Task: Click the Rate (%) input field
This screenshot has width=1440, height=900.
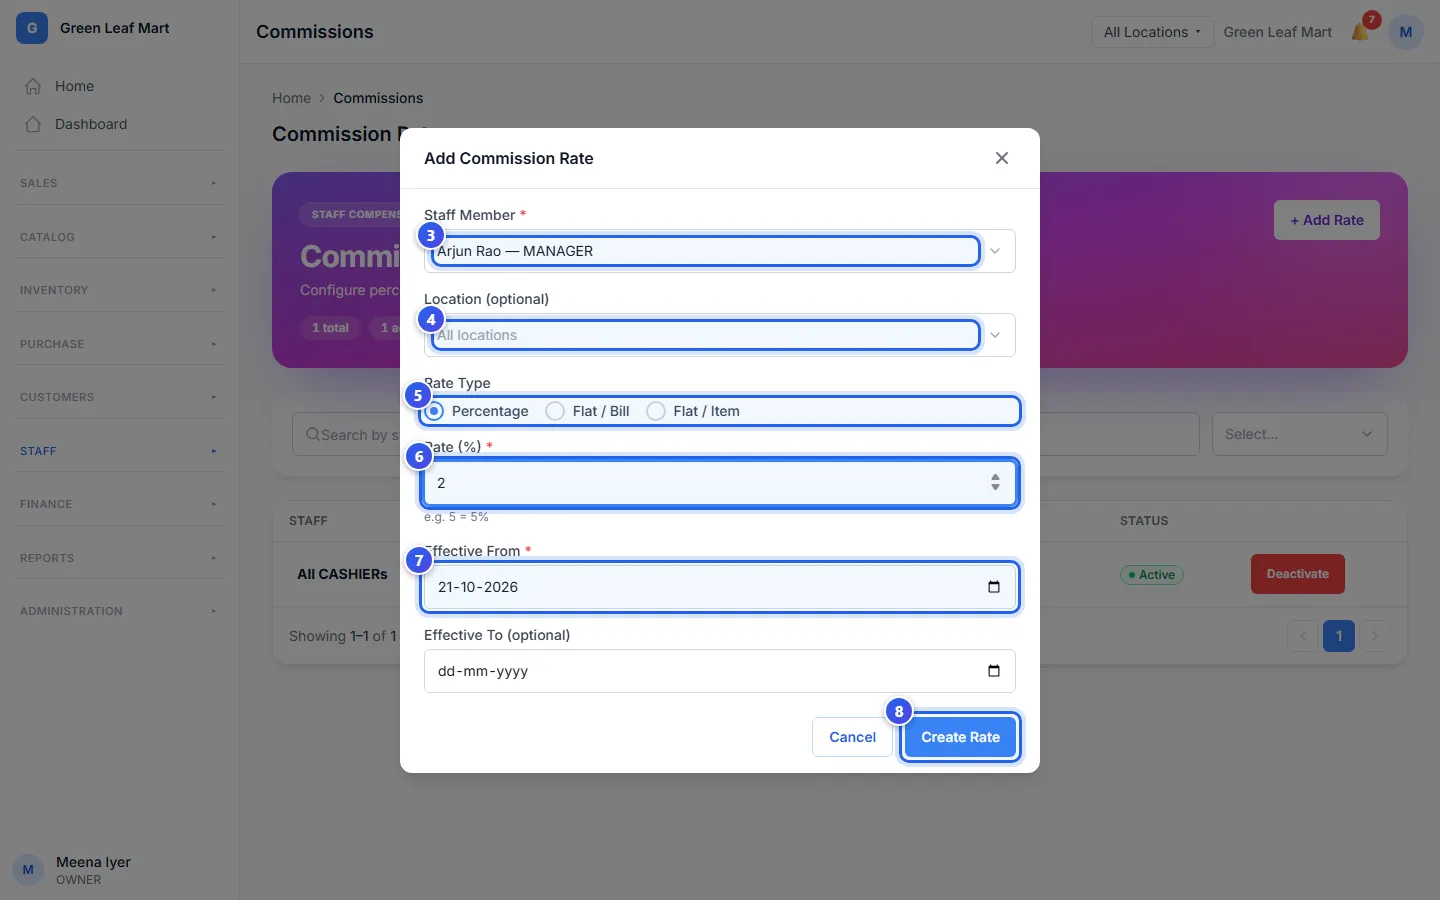Action: 720,483
